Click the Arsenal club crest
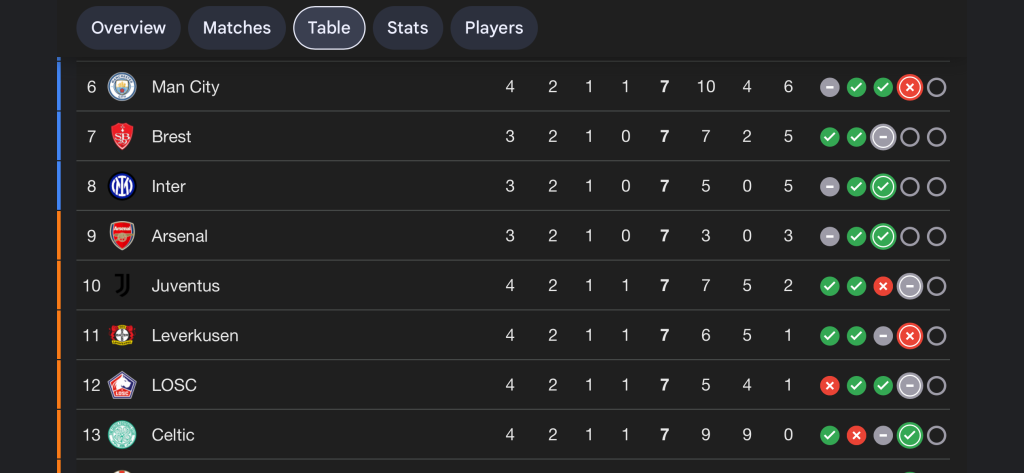The width and height of the screenshot is (1024, 473). 122,236
